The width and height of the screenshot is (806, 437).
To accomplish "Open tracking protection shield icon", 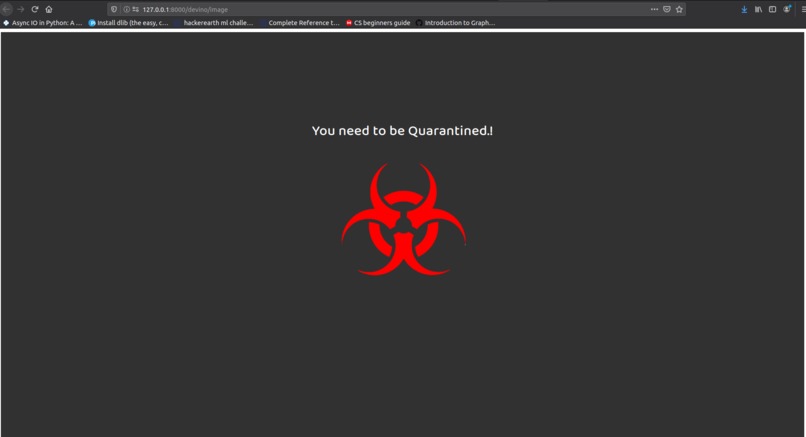I will tap(114, 9).
